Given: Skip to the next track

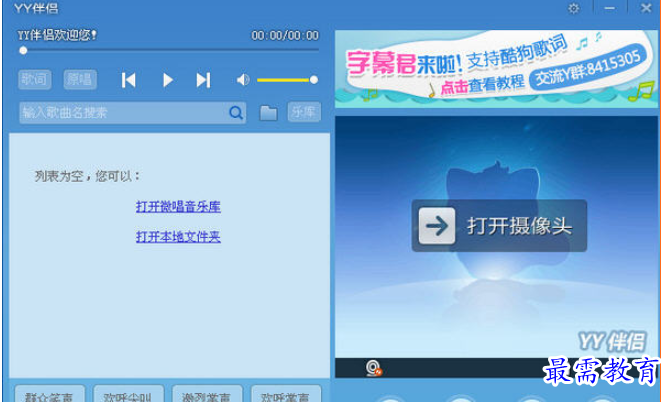Looking at the screenshot, I should (203, 80).
